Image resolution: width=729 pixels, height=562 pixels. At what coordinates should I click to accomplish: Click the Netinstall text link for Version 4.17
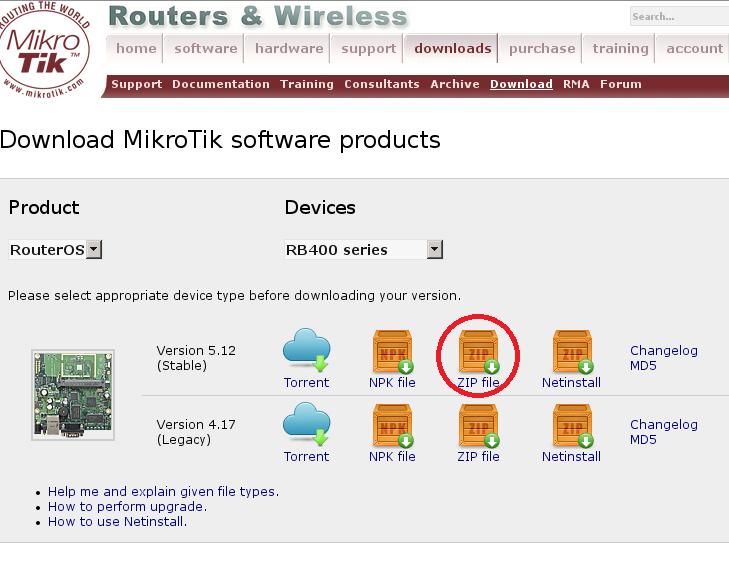571,456
